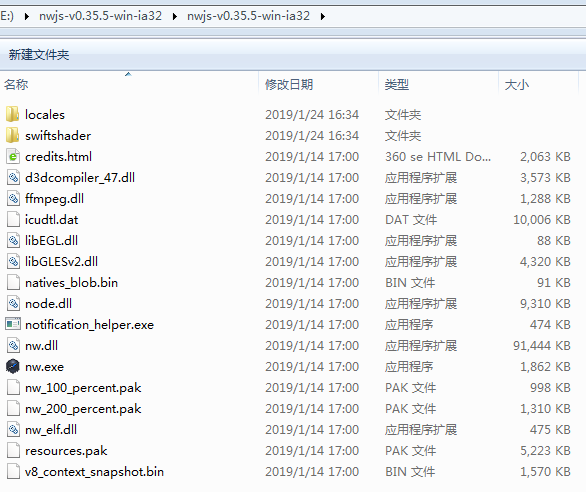This screenshot has height=492, width=586.
Task: Click the 1,570 KB size of v8_context_snapshot.bin
Action: (545, 472)
